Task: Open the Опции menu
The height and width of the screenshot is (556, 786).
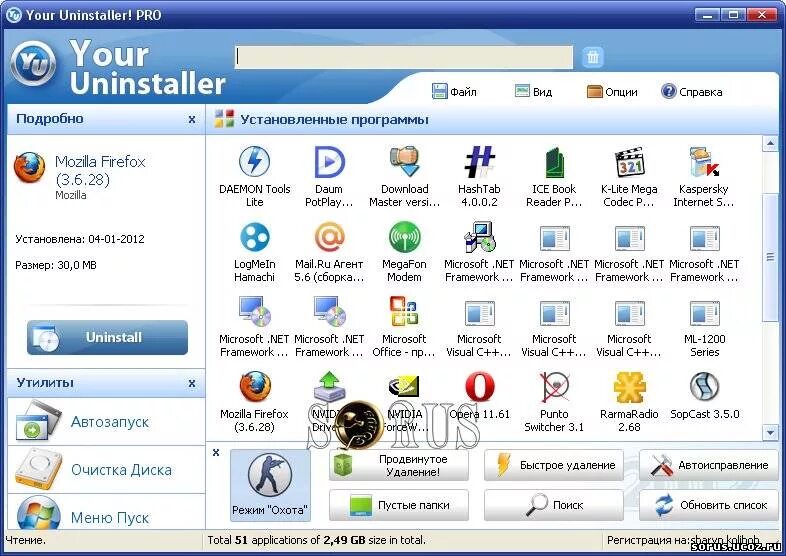Action: [x=612, y=92]
